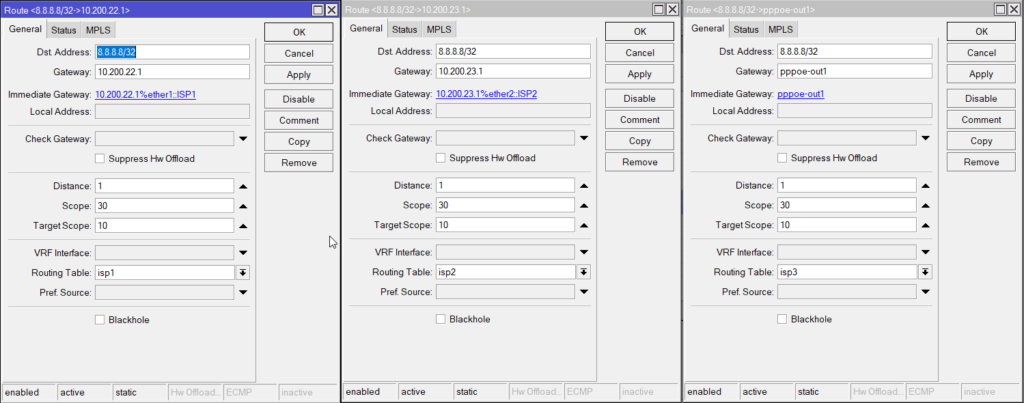
Task: Collapse Target Scope arrow in pppoe-out1 window
Action: [925, 226]
